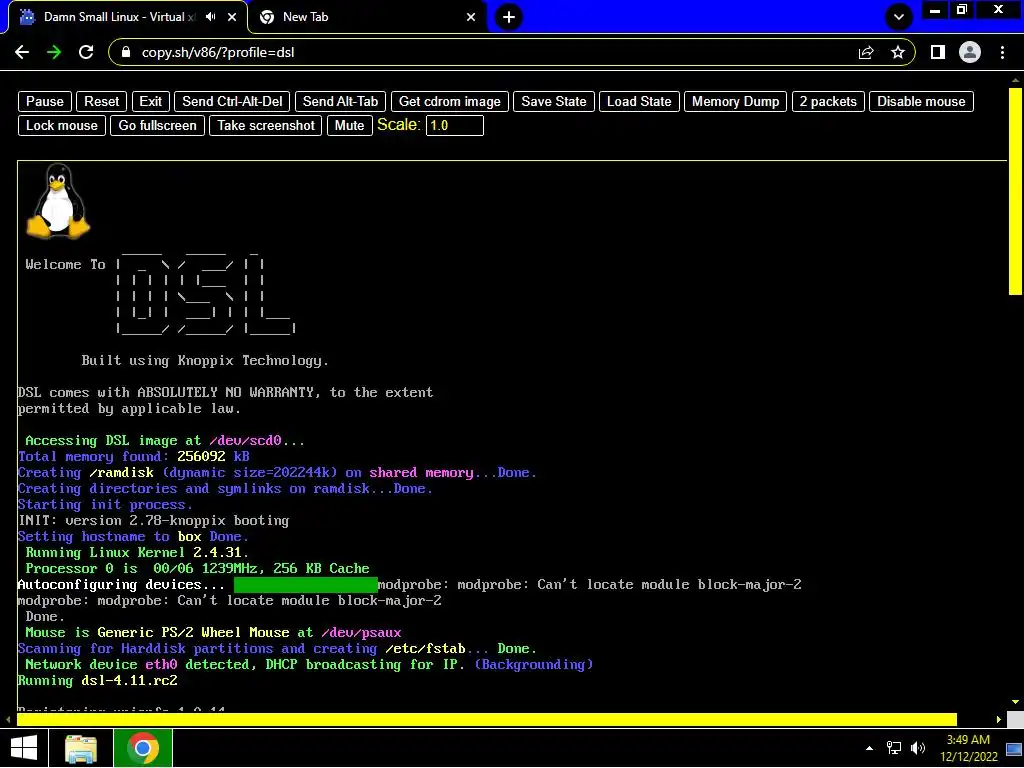Click the Pause emulator button
Viewport: 1024px width, 768px height.
click(x=44, y=101)
